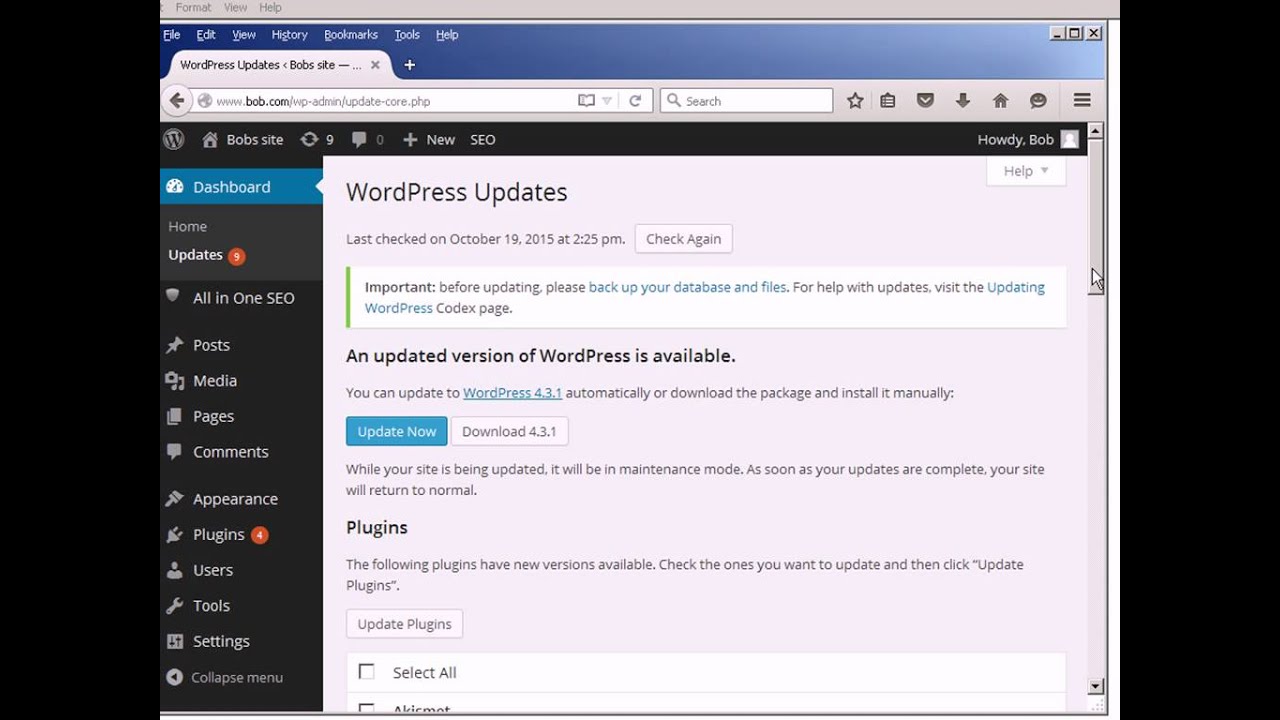Click the browser back arrow button

pos(177,100)
